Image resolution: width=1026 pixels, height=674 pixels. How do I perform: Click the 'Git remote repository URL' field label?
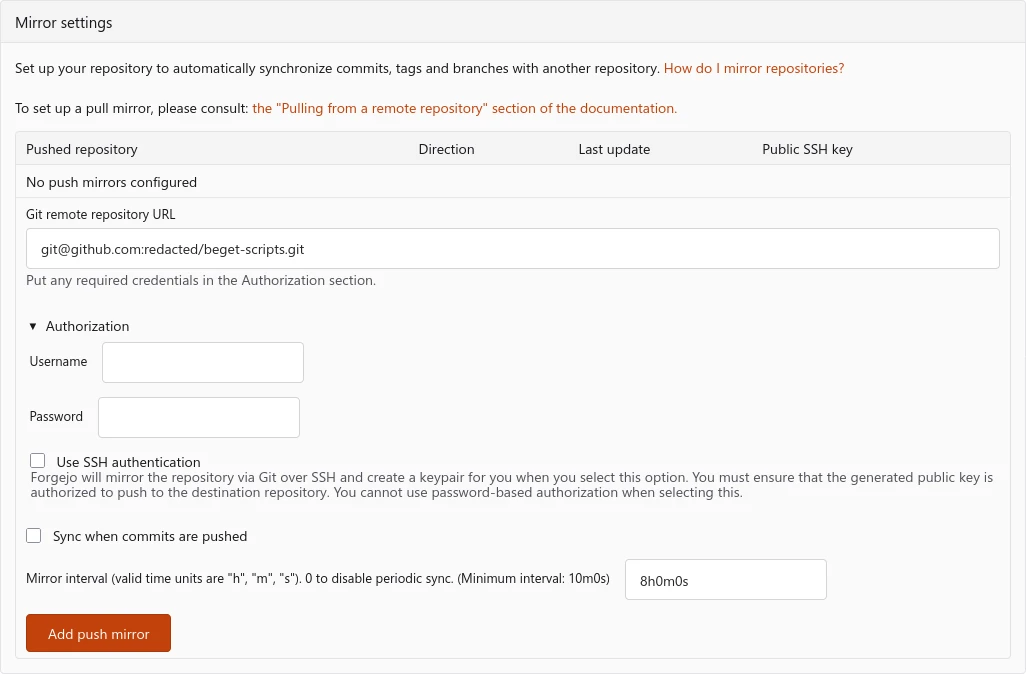101,214
